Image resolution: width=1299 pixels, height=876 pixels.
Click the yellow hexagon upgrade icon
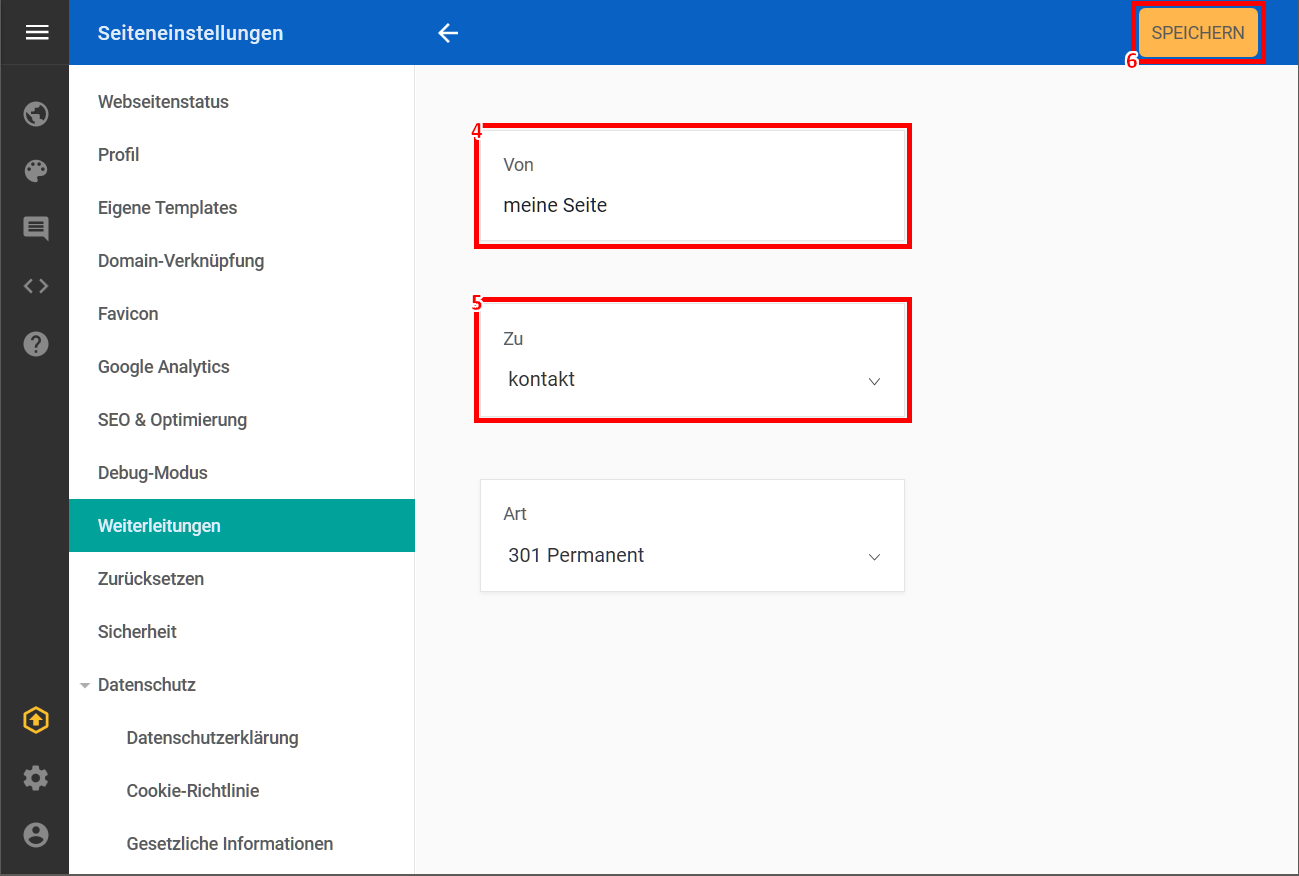click(36, 720)
